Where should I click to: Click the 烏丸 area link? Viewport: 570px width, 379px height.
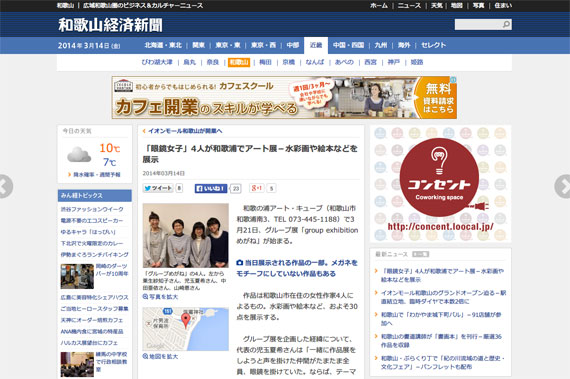pos(189,62)
